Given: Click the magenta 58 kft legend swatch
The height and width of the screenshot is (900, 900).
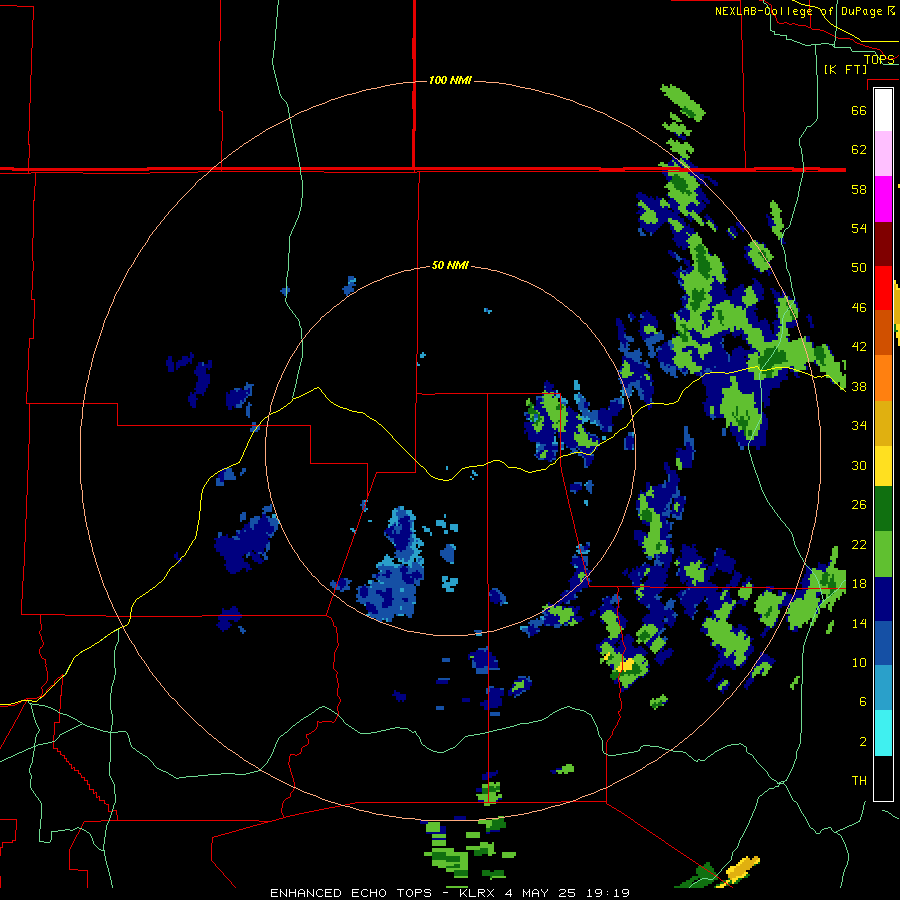Looking at the screenshot, I should [883, 199].
